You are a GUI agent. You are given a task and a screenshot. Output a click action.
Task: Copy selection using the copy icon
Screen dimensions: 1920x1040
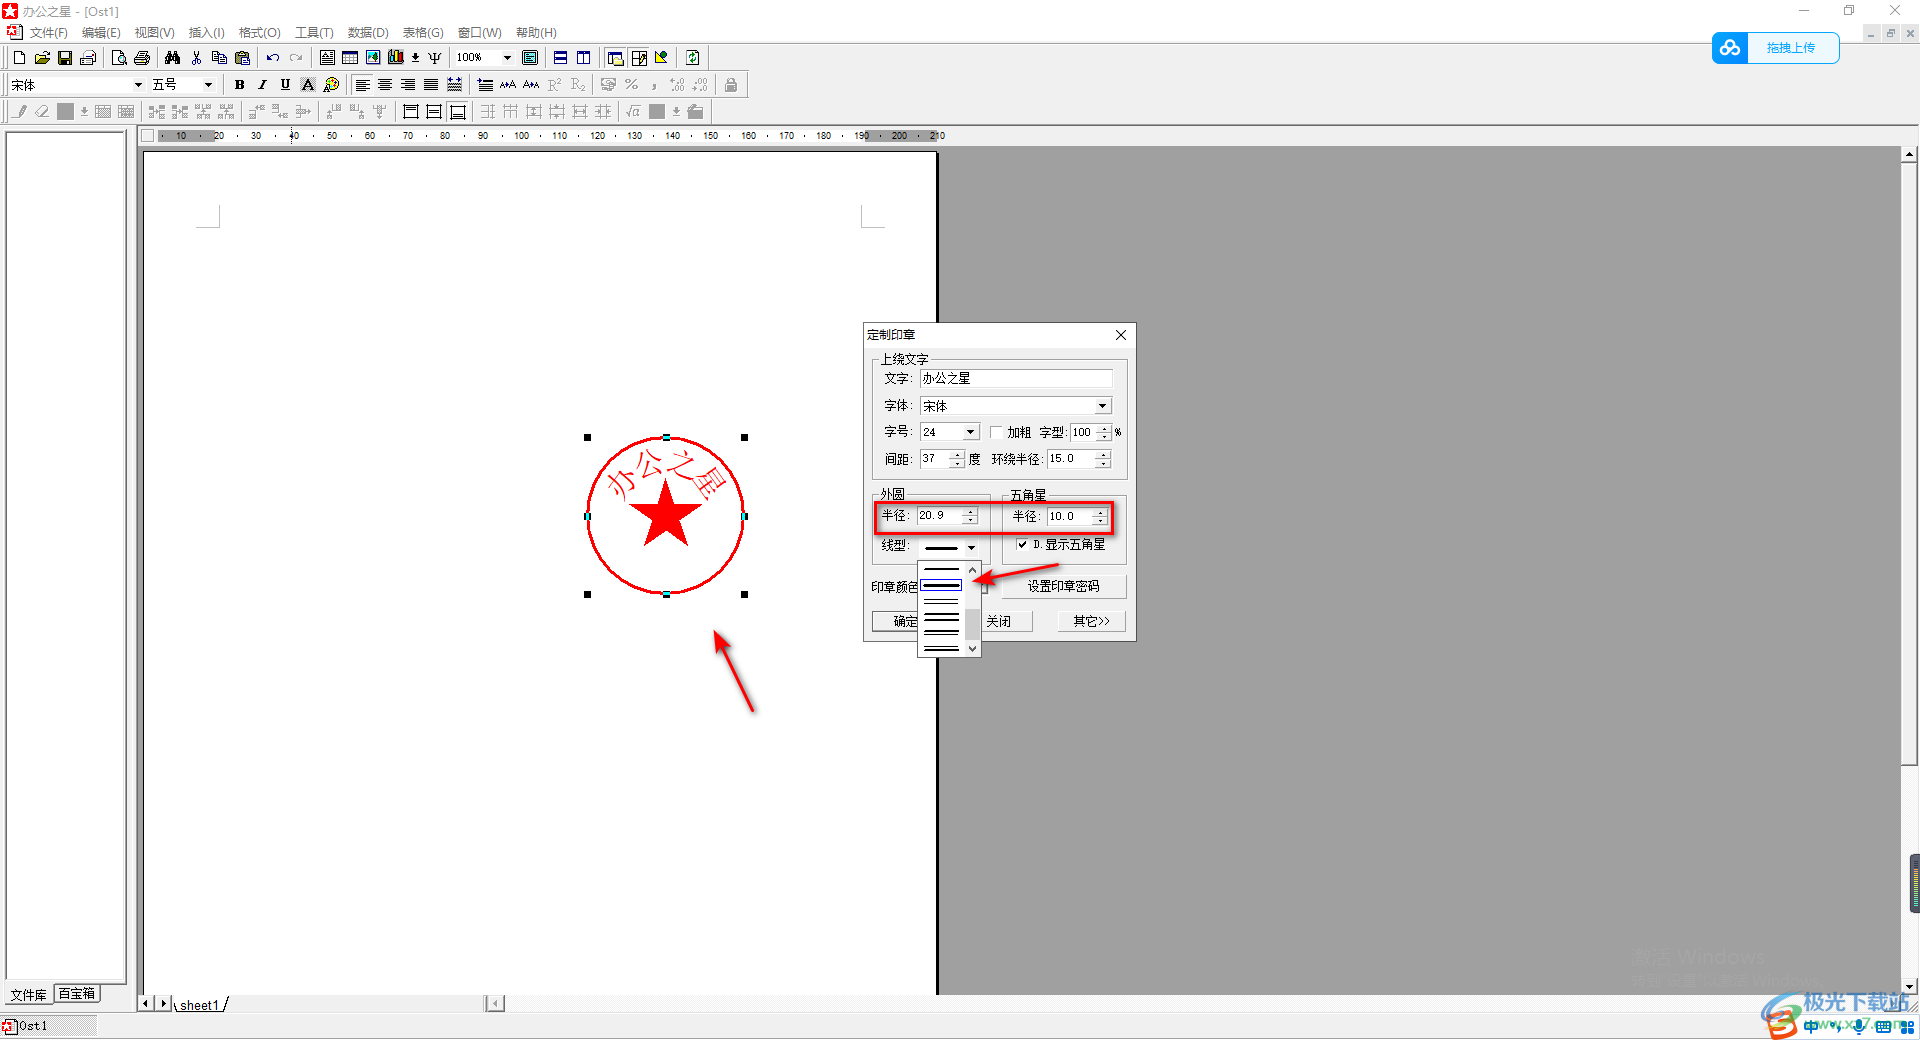(x=219, y=58)
